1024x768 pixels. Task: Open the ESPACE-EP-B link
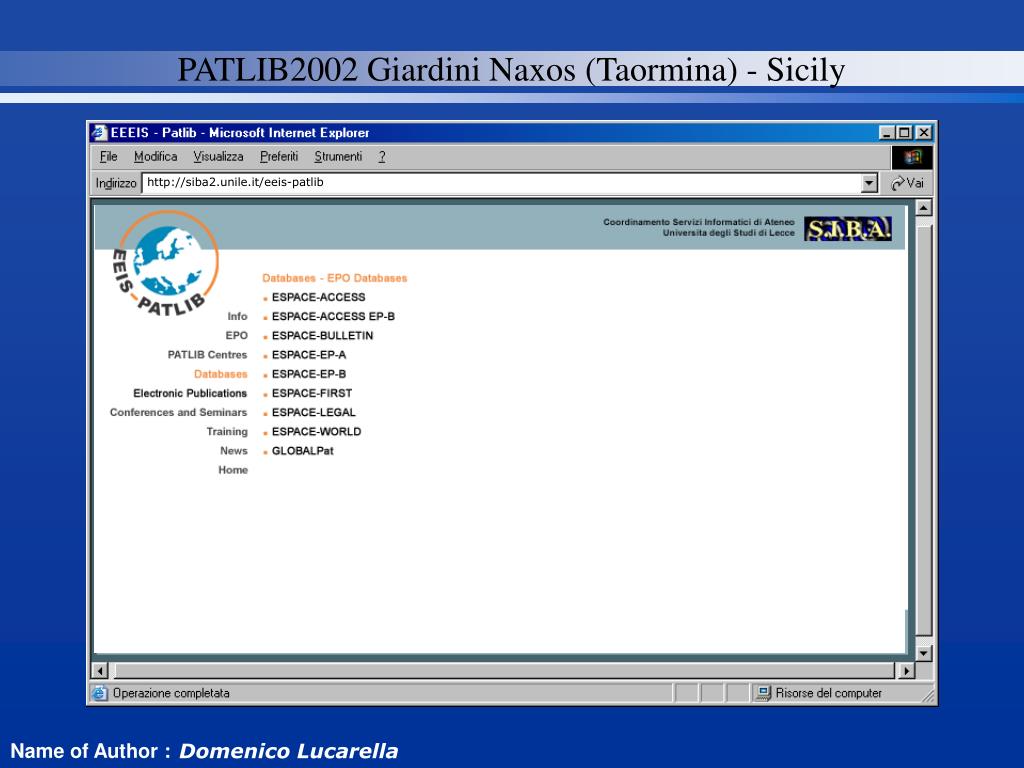click(x=309, y=374)
